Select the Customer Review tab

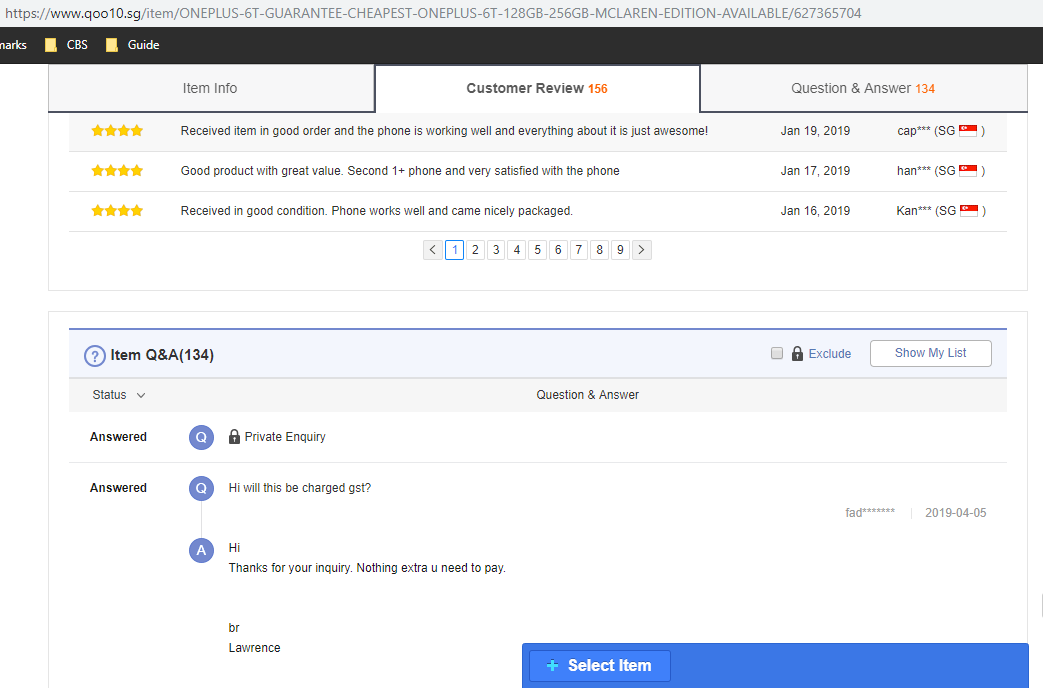click(x=537, y=88)
